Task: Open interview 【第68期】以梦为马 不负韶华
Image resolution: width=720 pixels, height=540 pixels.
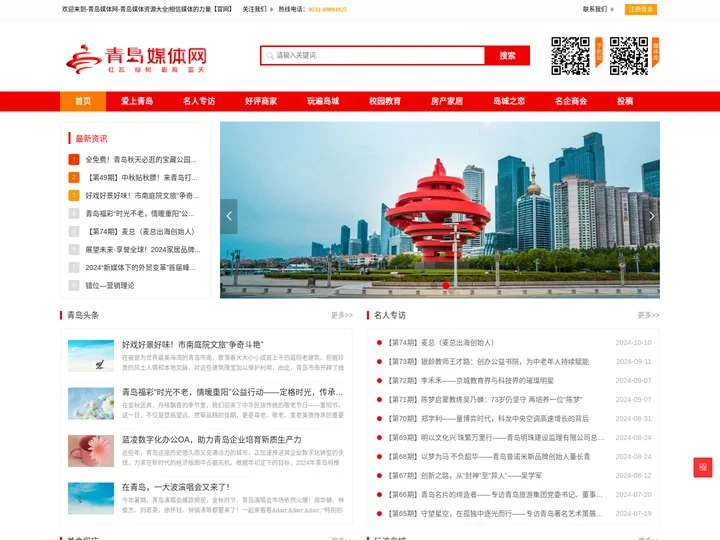Action: (489, 456)
